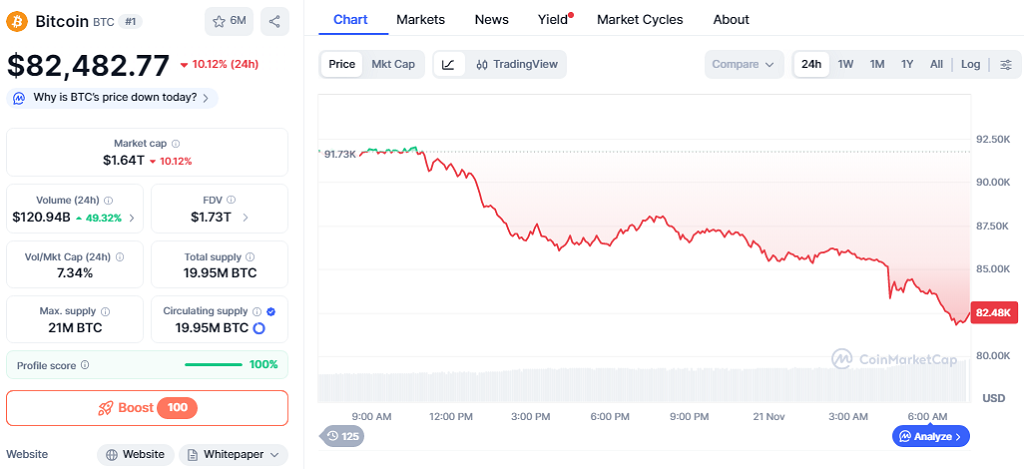
Task: Click the Profile score info icon
Action: [85, 366]
